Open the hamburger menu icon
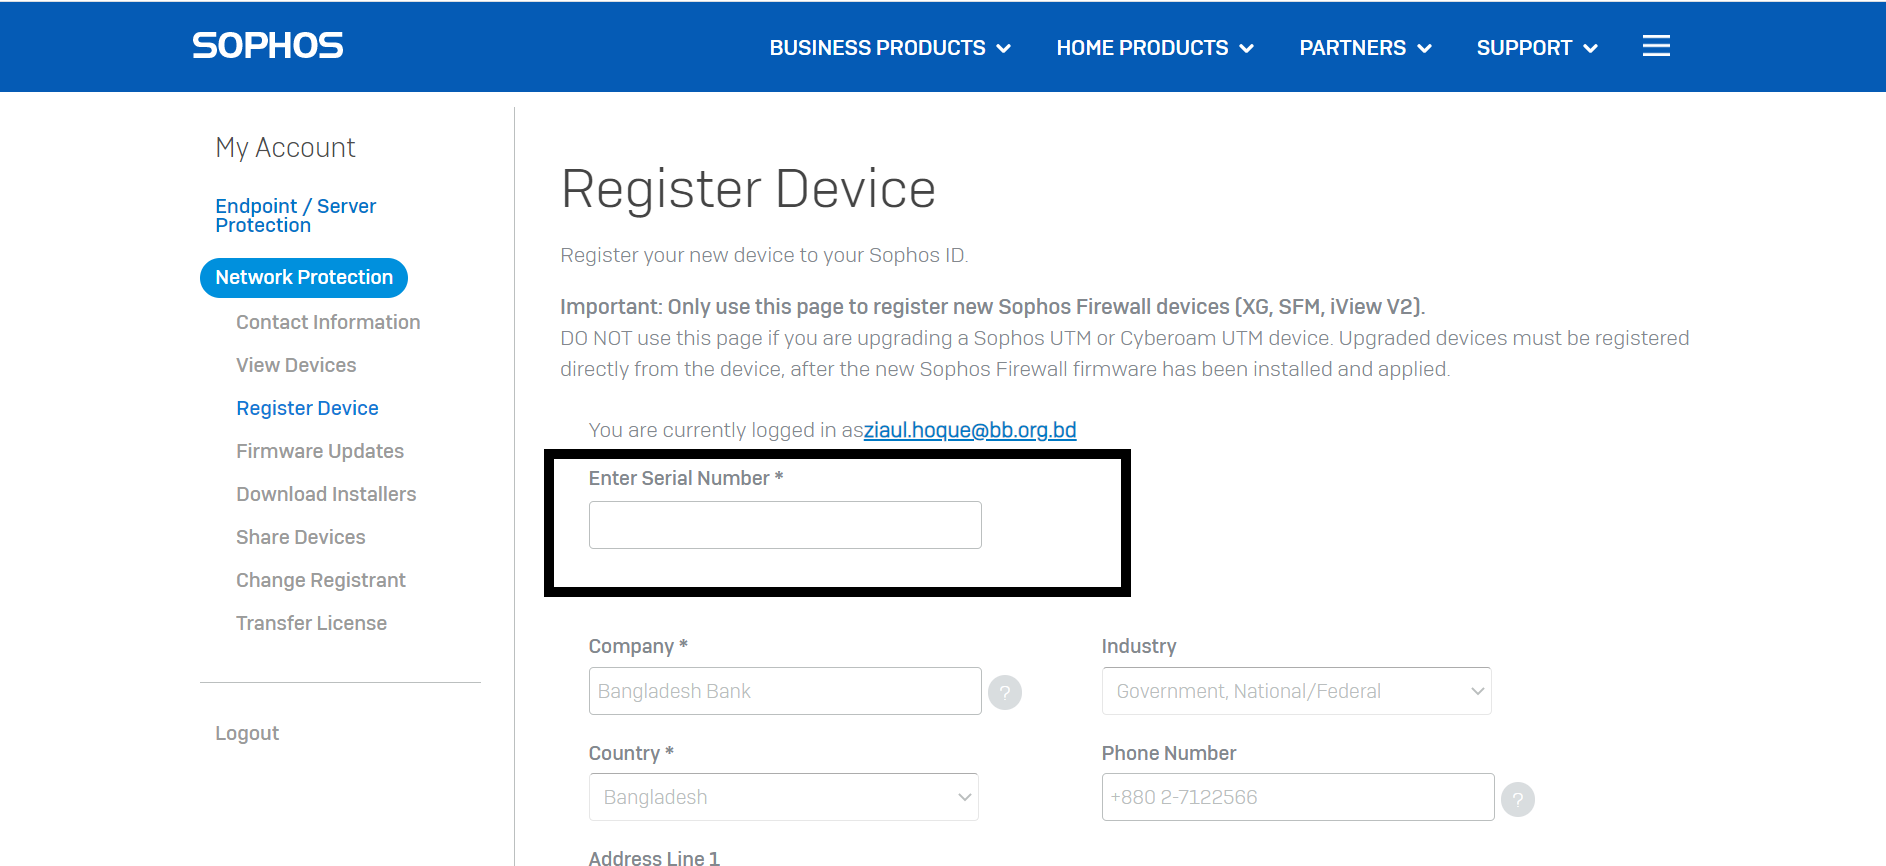Image resolution: width=1886 pixels, height=866 pixels. tap(1656, 46)
